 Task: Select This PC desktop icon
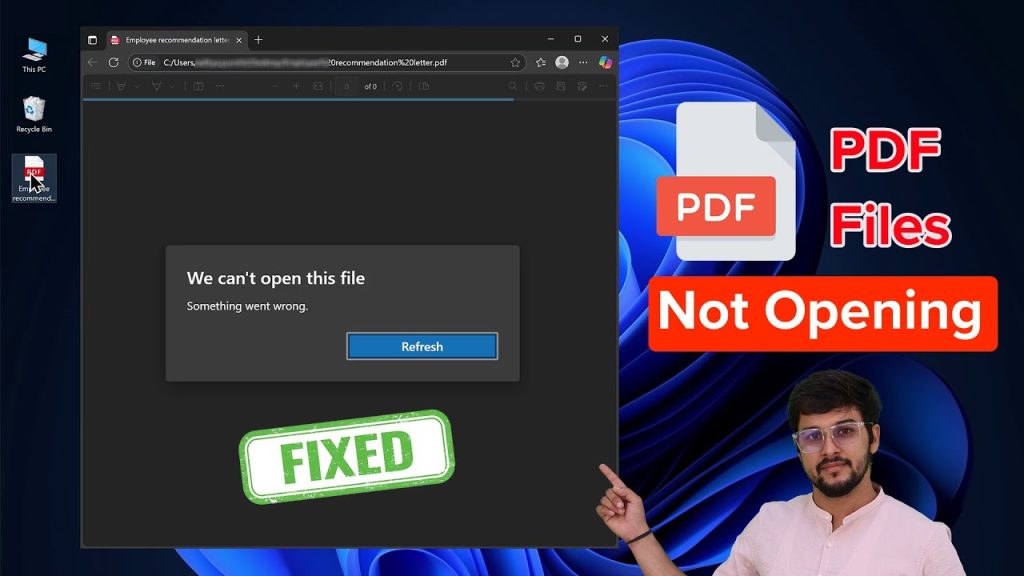coord(34,55)
